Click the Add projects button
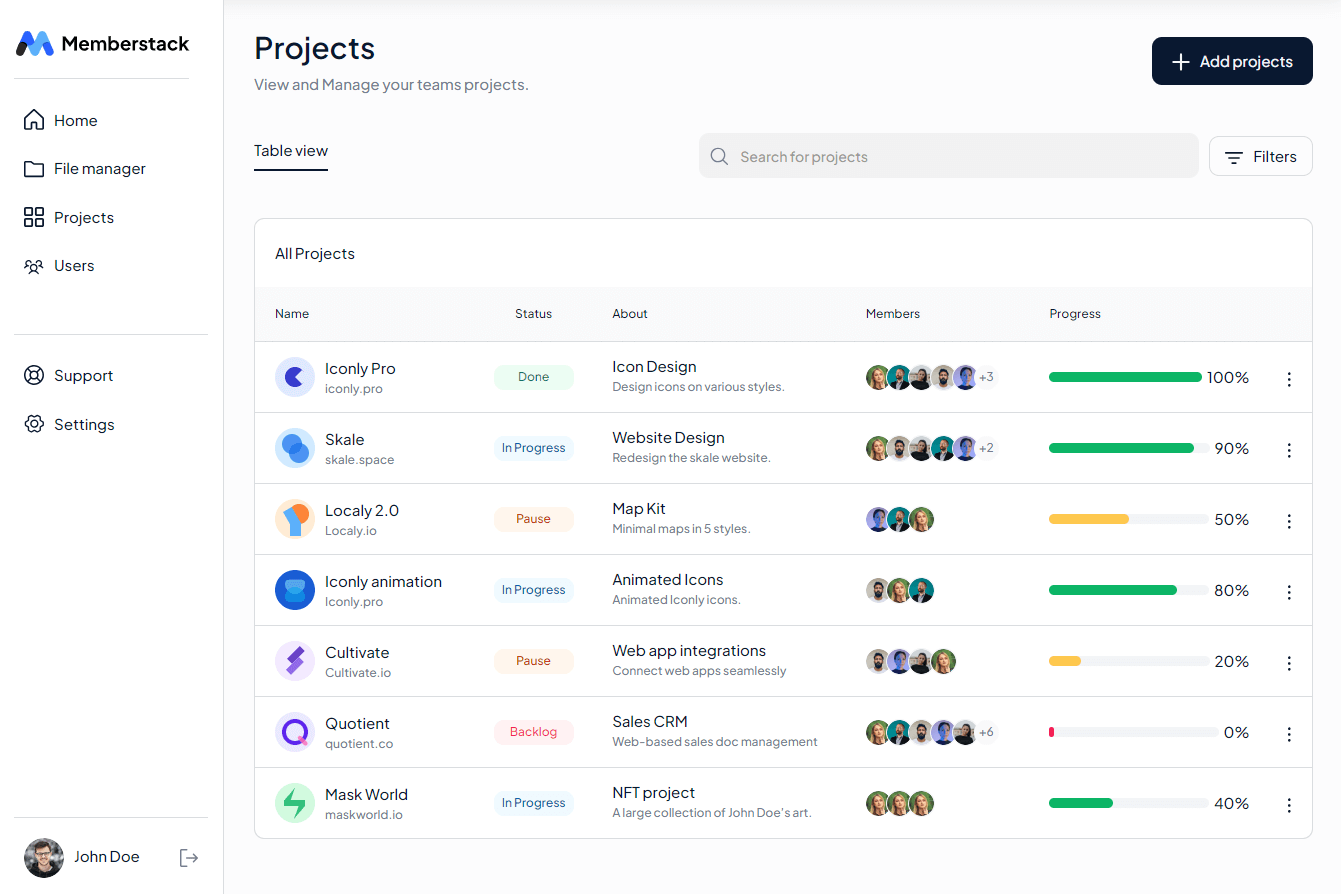Image resolution: width=1341 pixels, height=894 pixels. pos(1232,61)
